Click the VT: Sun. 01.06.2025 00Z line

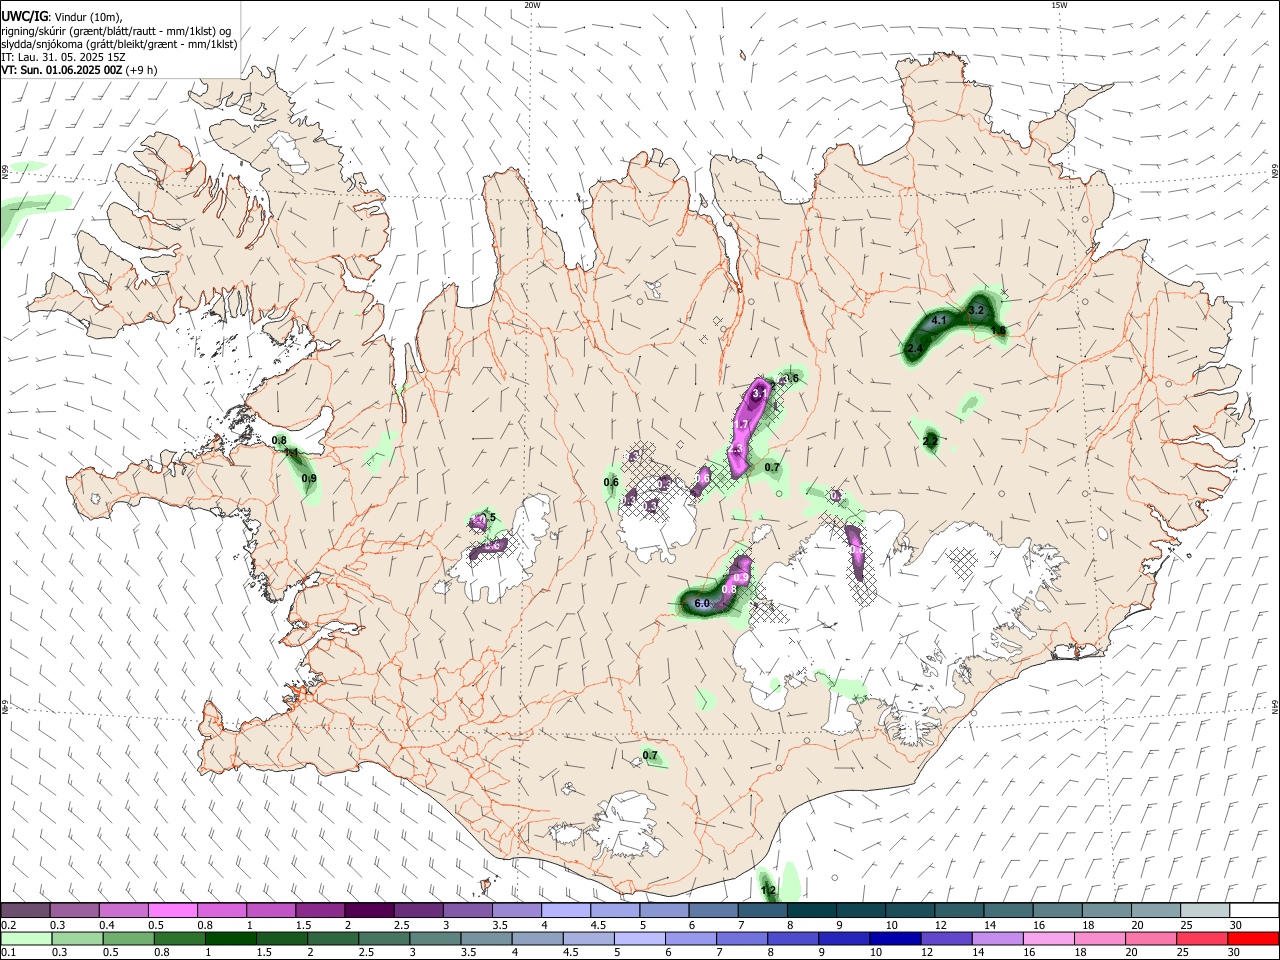coord(79,70)
